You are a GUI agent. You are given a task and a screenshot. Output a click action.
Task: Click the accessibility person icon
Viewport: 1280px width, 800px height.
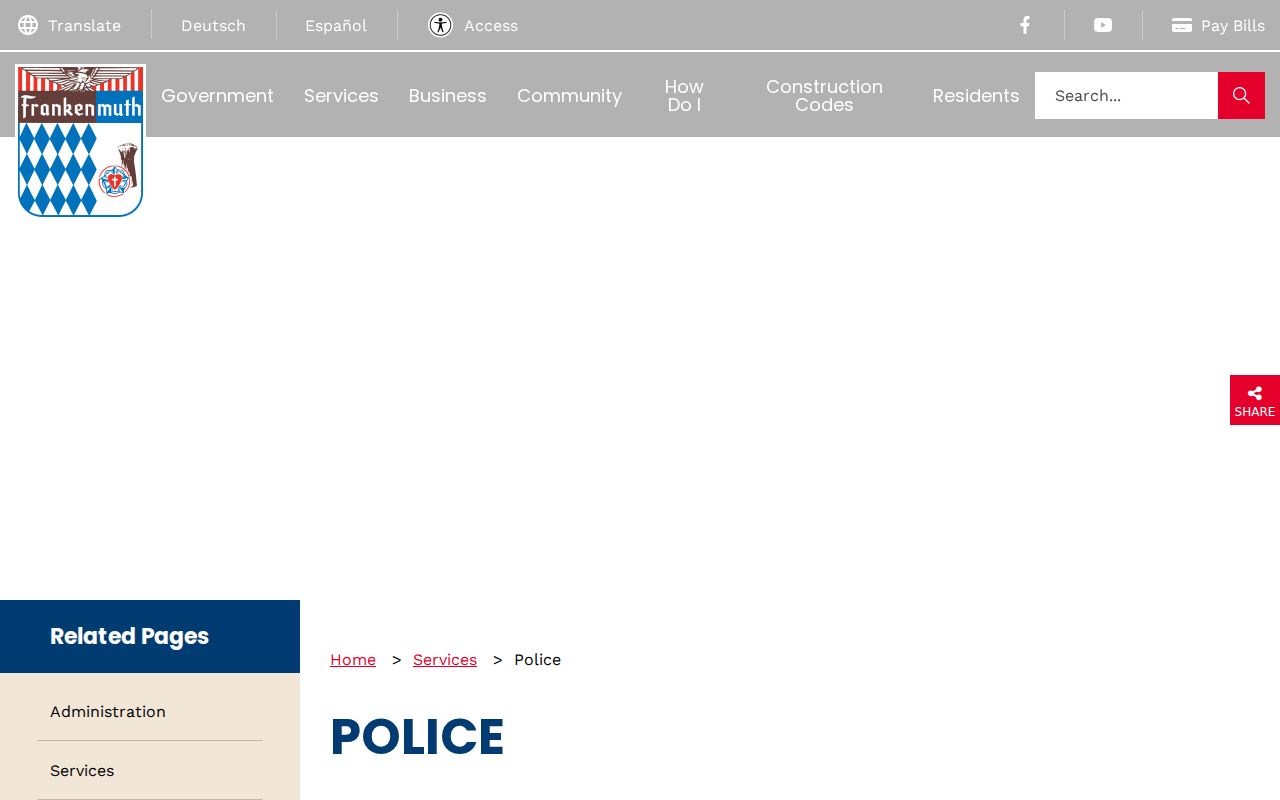[441, 25]
